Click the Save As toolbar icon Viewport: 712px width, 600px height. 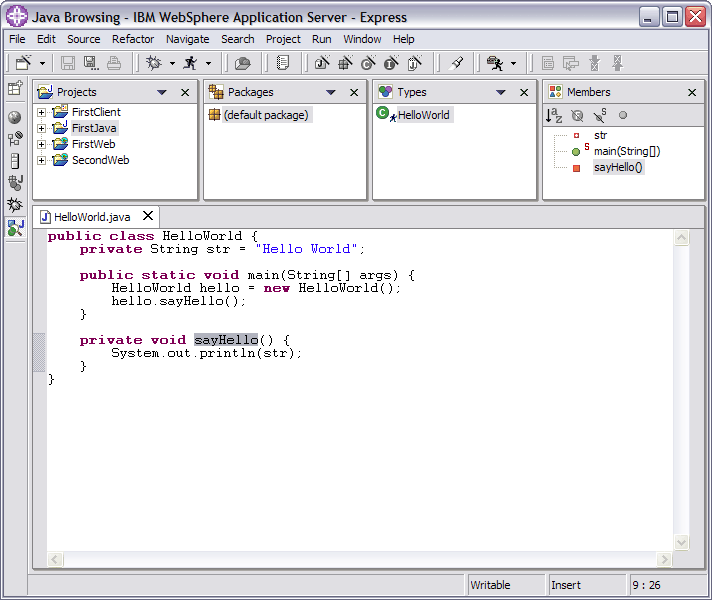click(x=91, y=63)
